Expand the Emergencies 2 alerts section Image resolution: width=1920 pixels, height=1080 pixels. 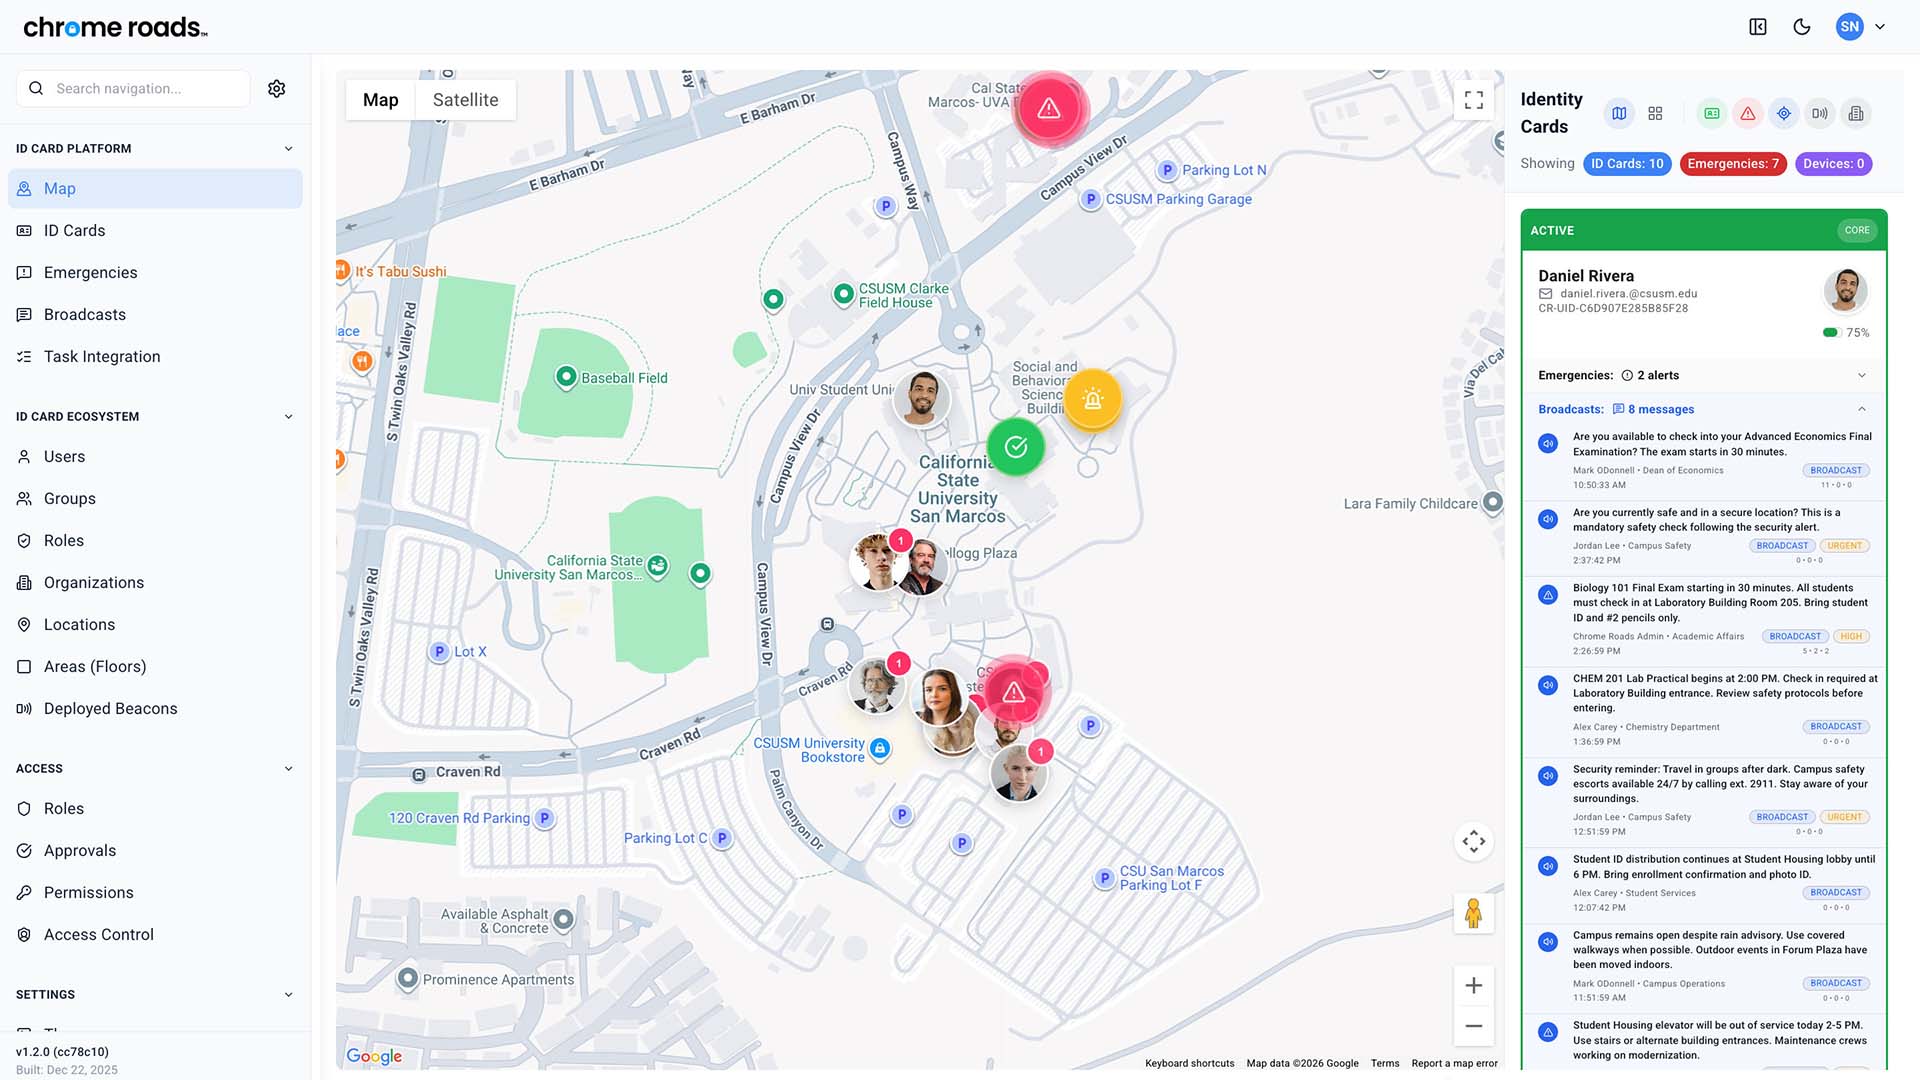[x=1861, y=376]
